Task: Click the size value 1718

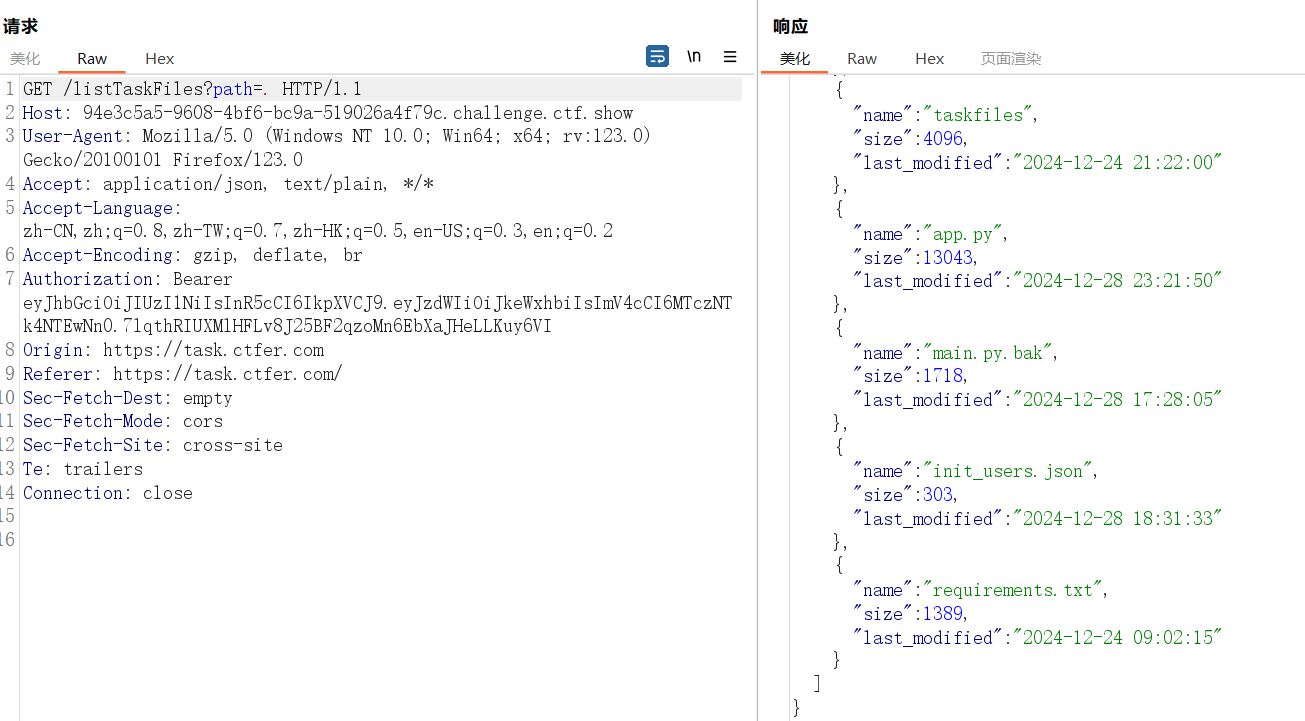Action: point(943,377)
